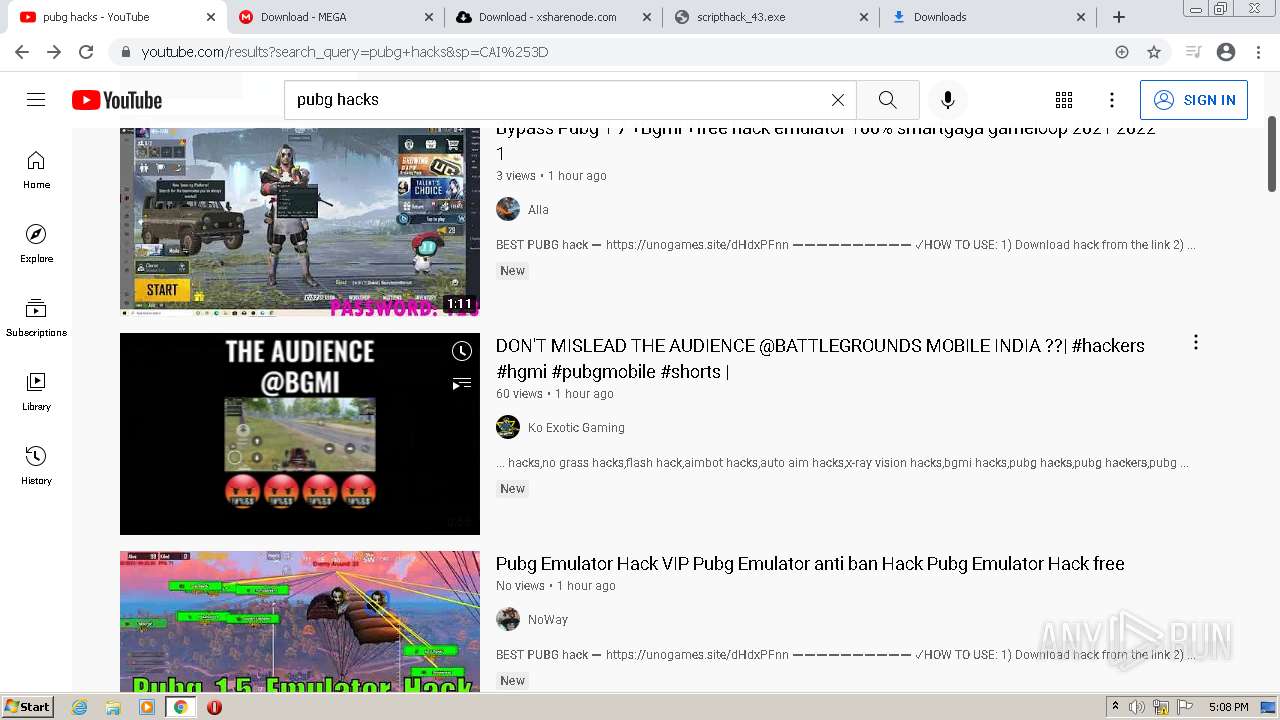
Task: Open History in the sidebar
Action: coord(36,466)
